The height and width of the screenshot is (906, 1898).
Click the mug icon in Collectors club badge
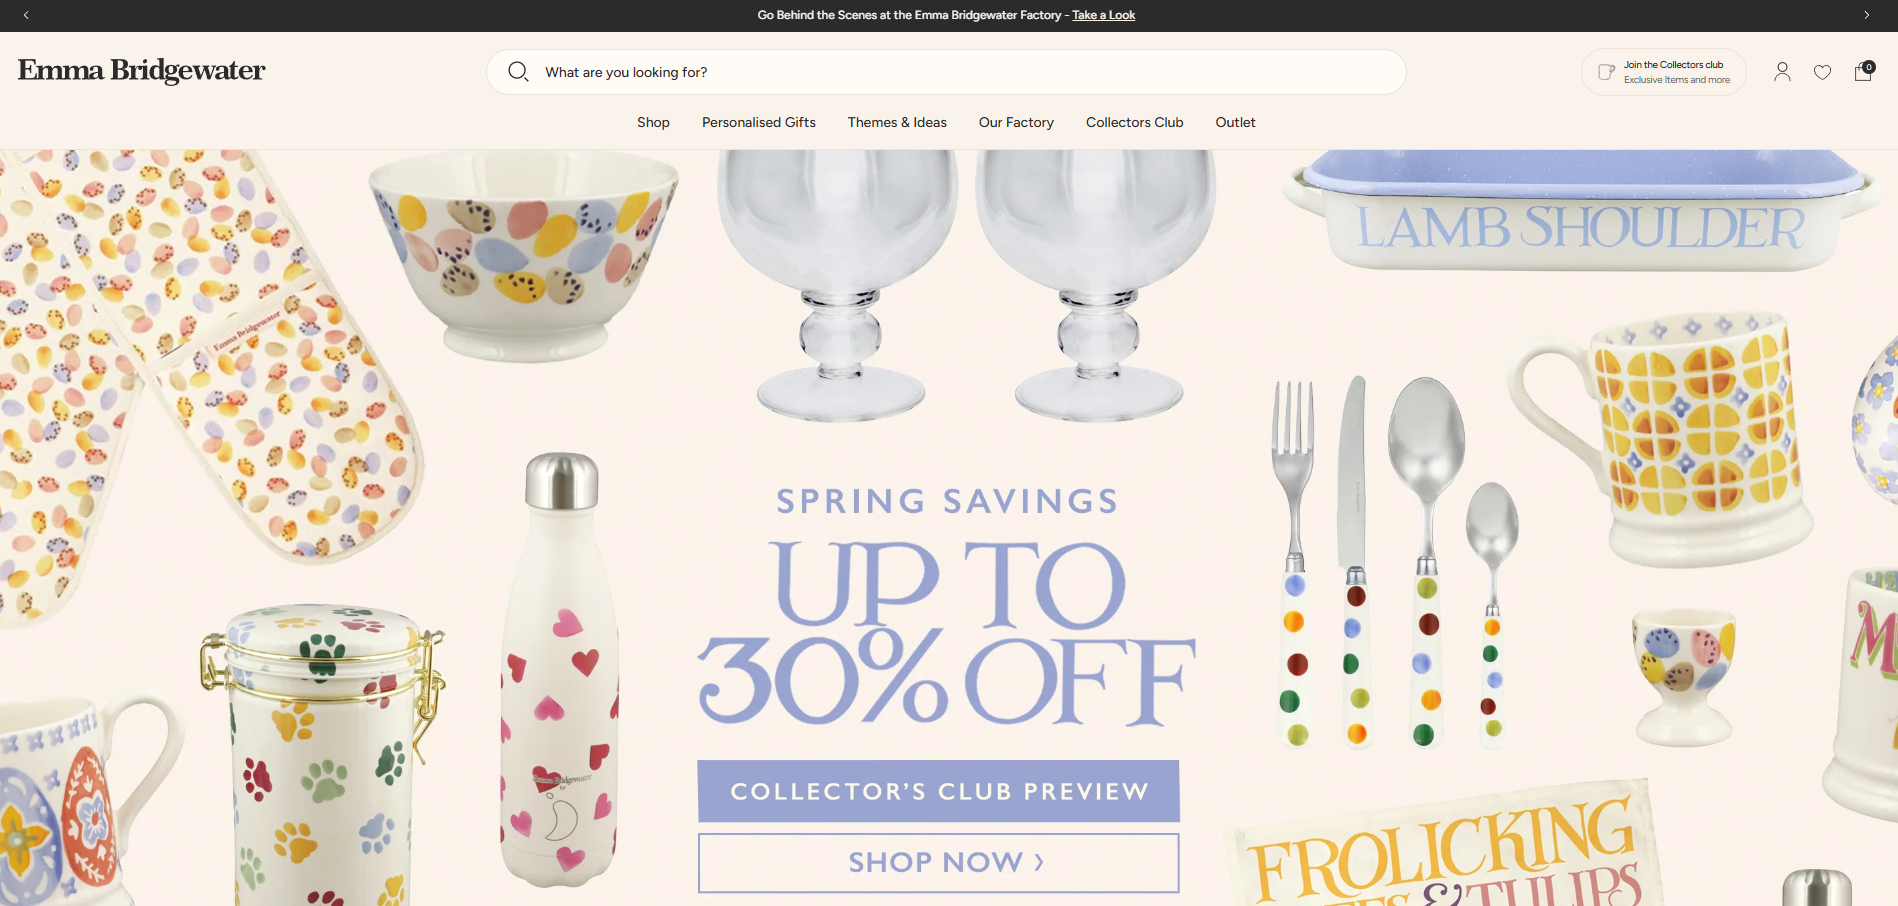pos(1606,72)
